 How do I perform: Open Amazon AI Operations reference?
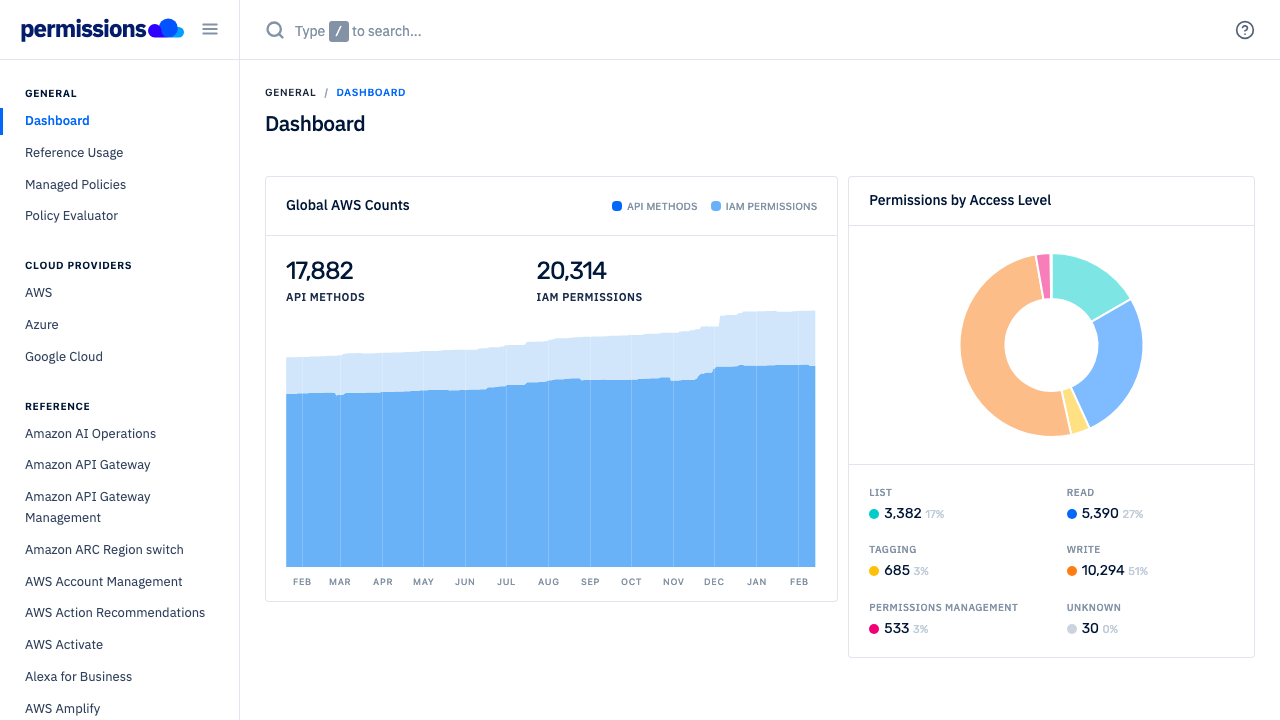90,434
